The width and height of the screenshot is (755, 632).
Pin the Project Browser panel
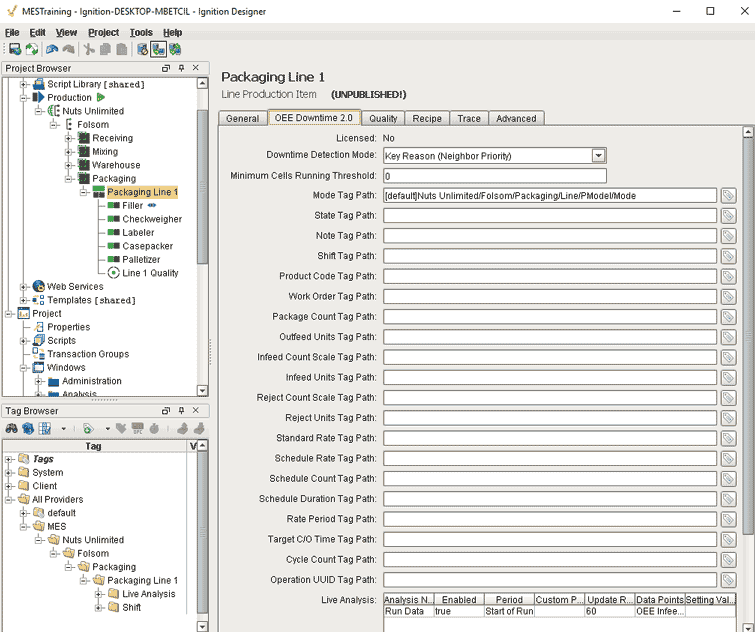click(x=182, y=68)
